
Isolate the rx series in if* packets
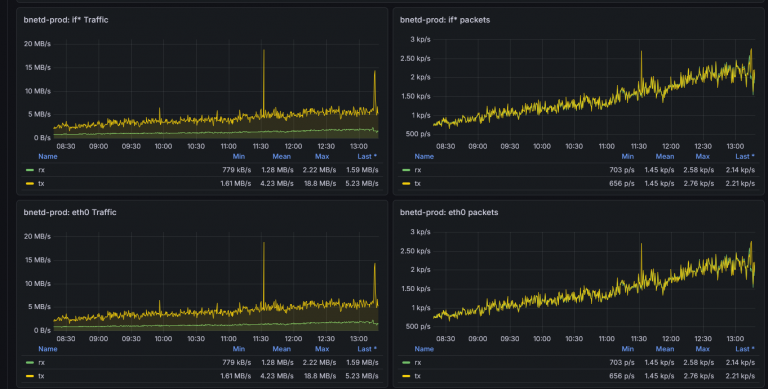[418, 170]
